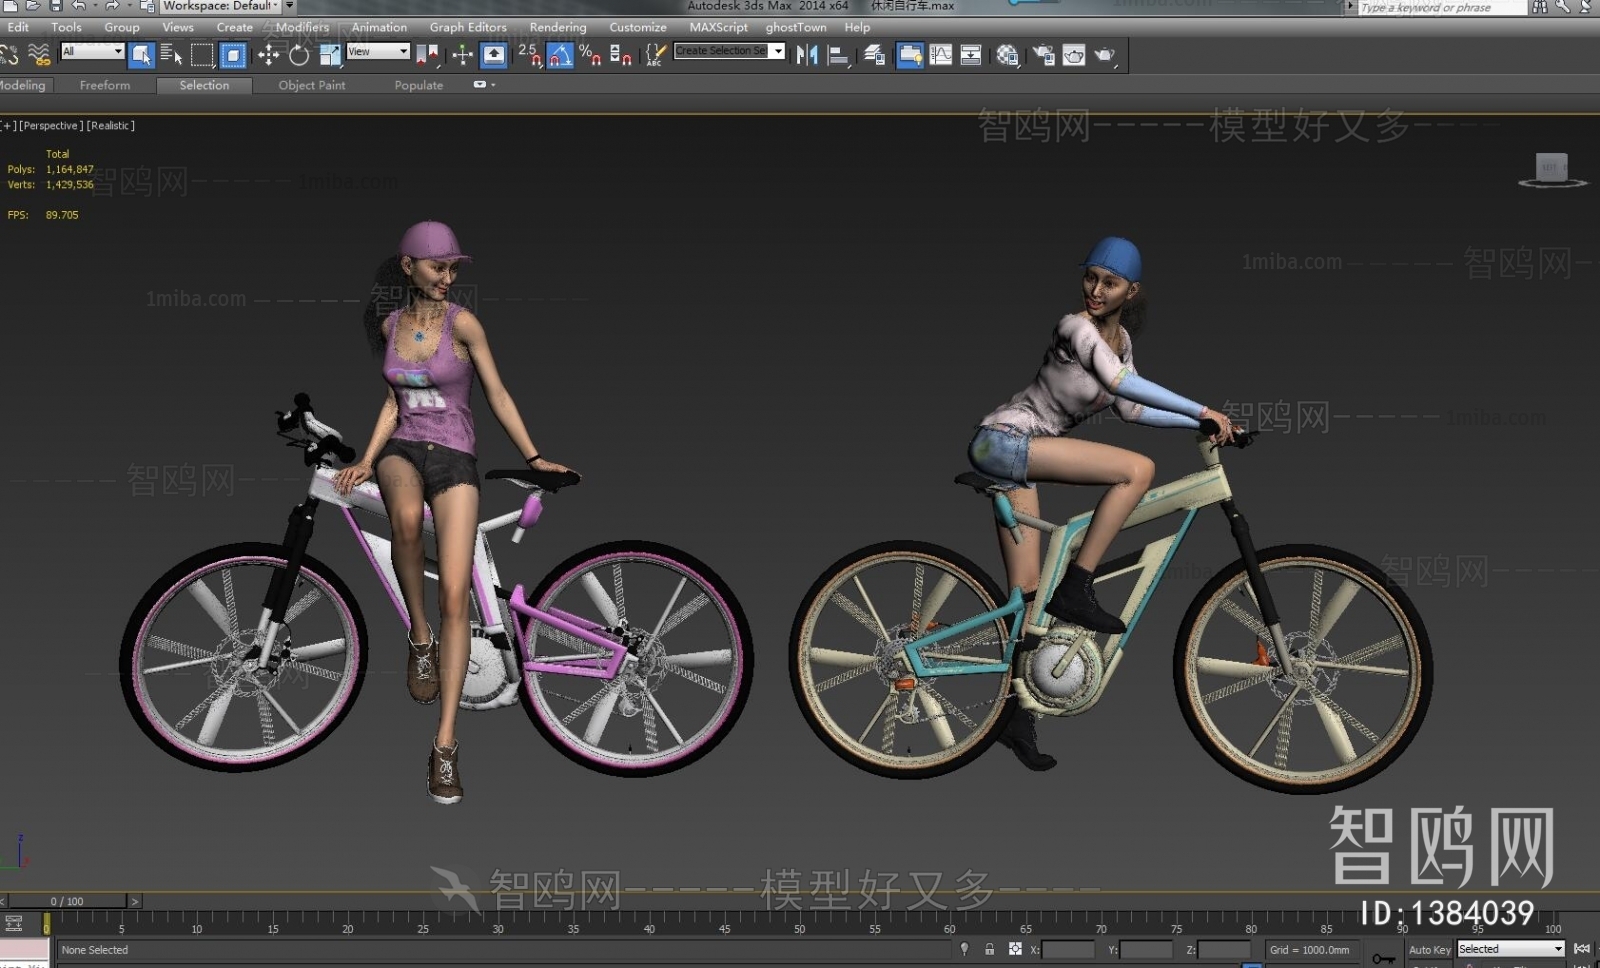Expand quick access toolbar arrow
The height and width of the screenshot is (968, 1600).
coord(290,6)
